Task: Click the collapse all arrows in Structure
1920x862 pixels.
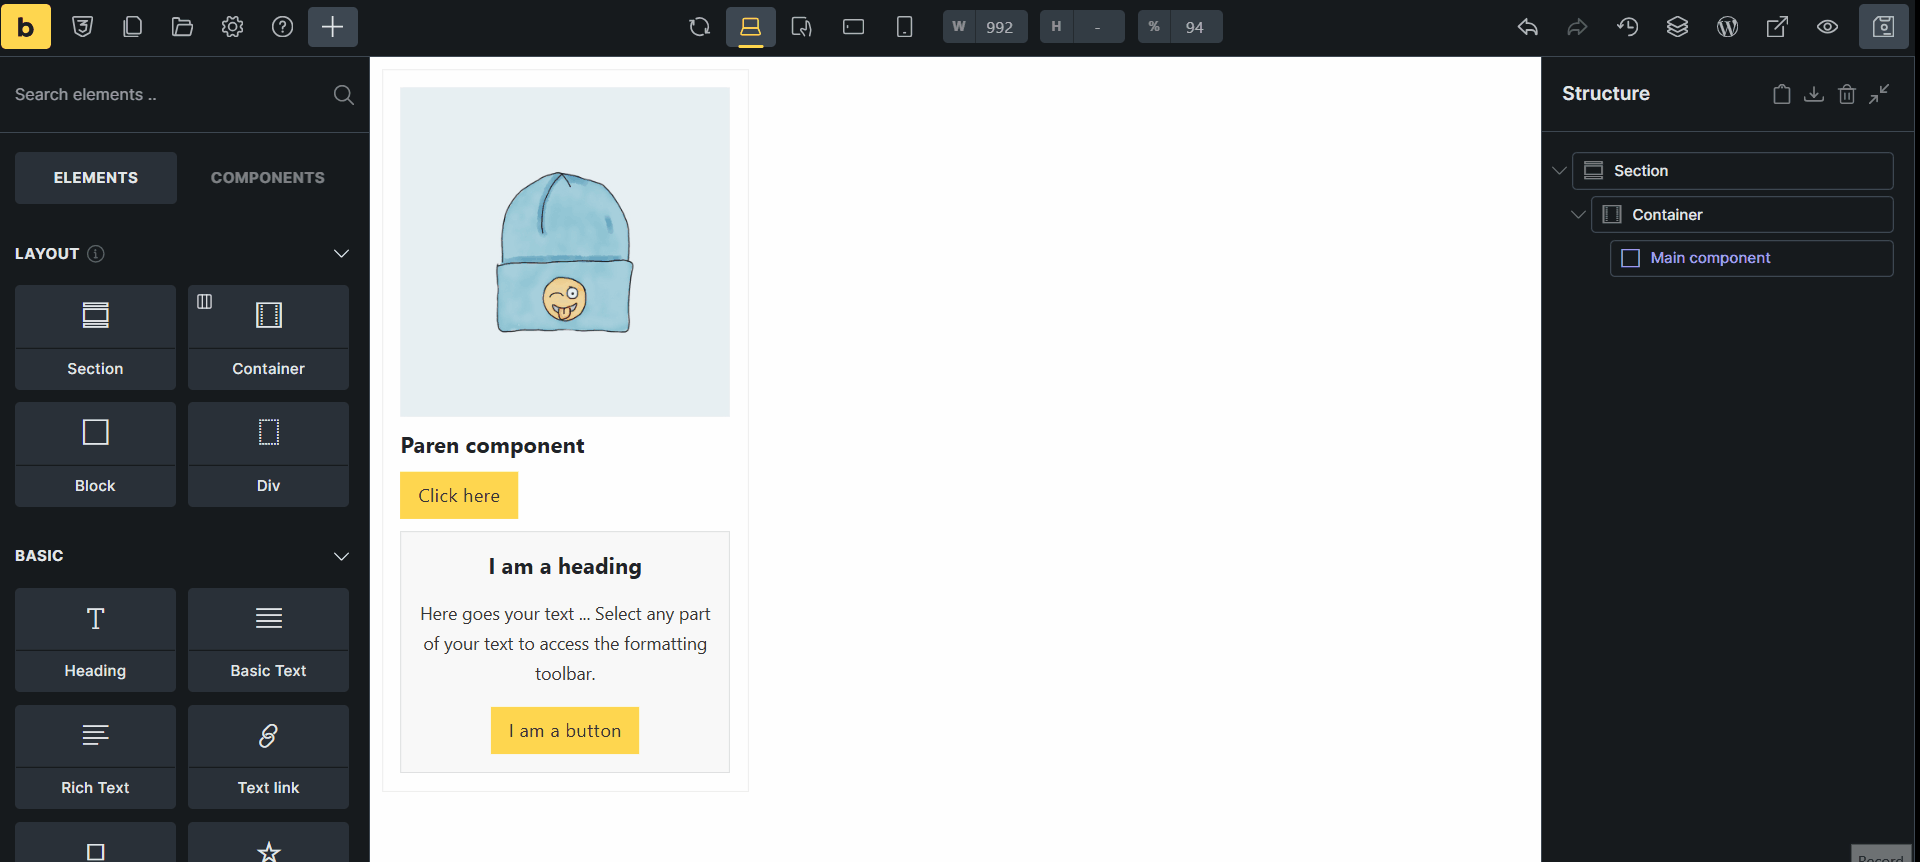Action: [1880, 94]
